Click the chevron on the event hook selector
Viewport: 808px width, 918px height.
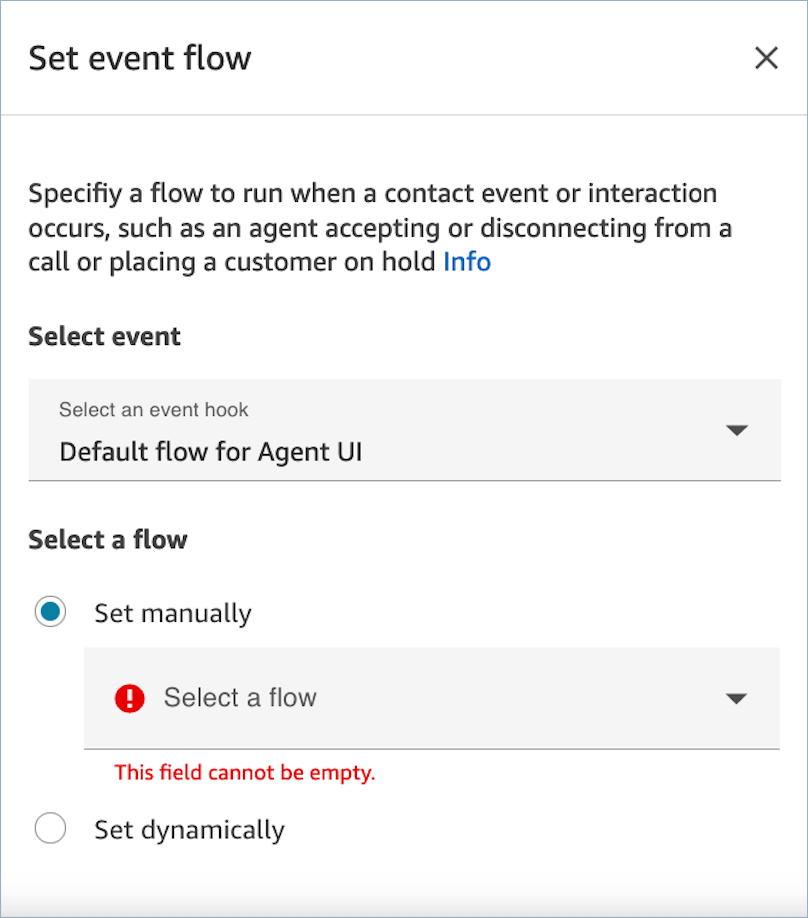point(737,430)
